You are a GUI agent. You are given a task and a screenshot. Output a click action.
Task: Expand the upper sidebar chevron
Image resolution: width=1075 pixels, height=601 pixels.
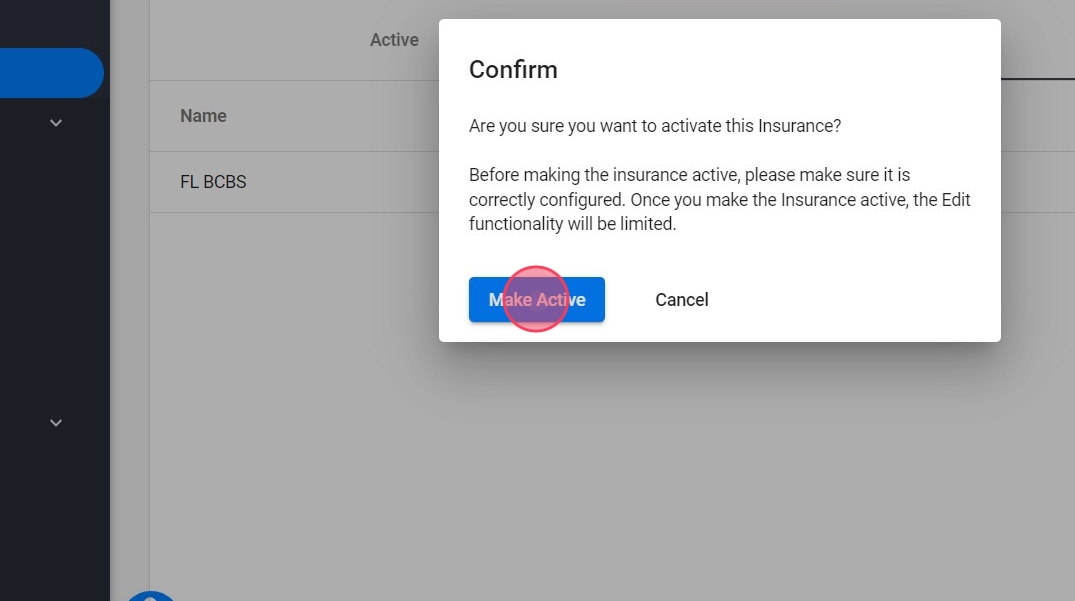(x=56, y=123)
